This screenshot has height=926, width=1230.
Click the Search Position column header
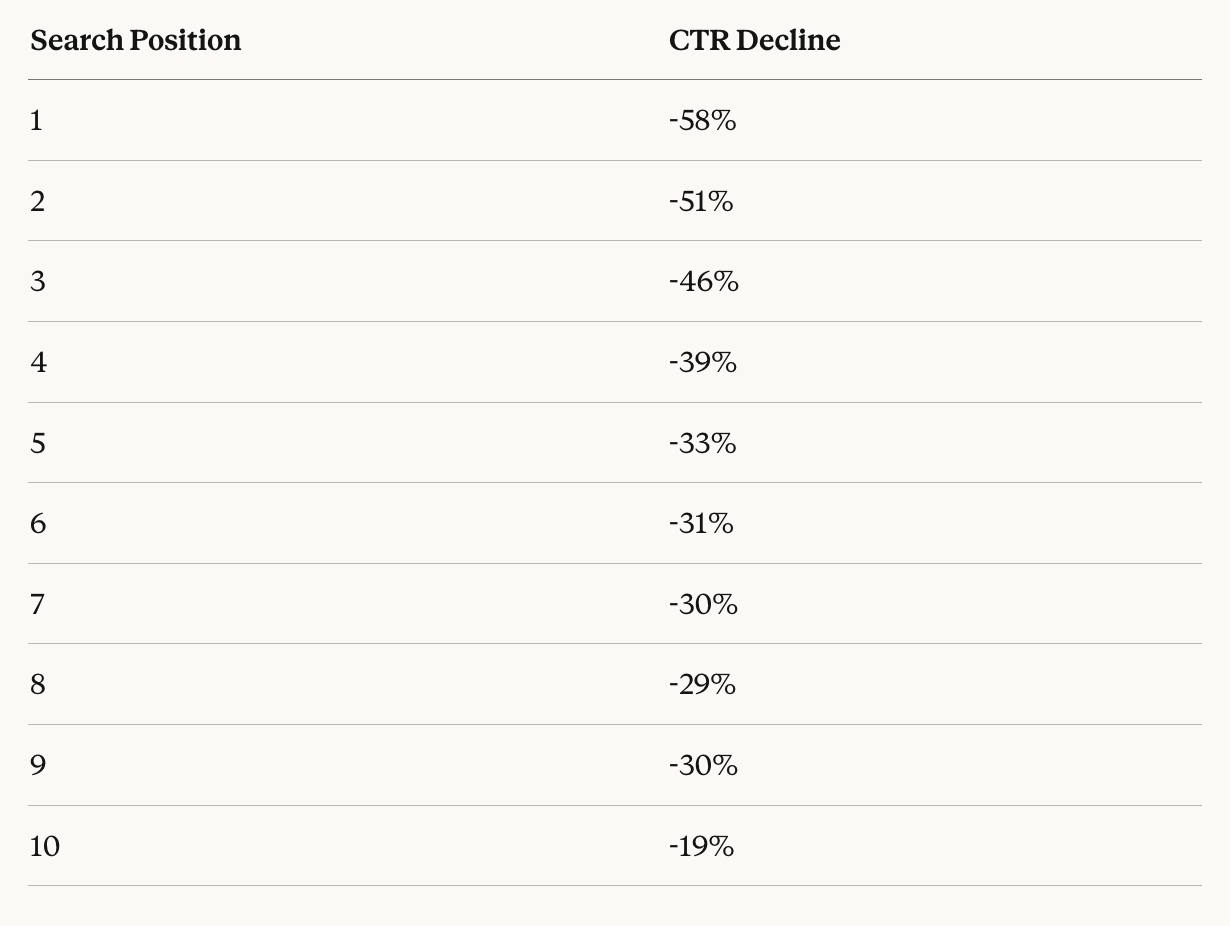(x=136, y=41)
